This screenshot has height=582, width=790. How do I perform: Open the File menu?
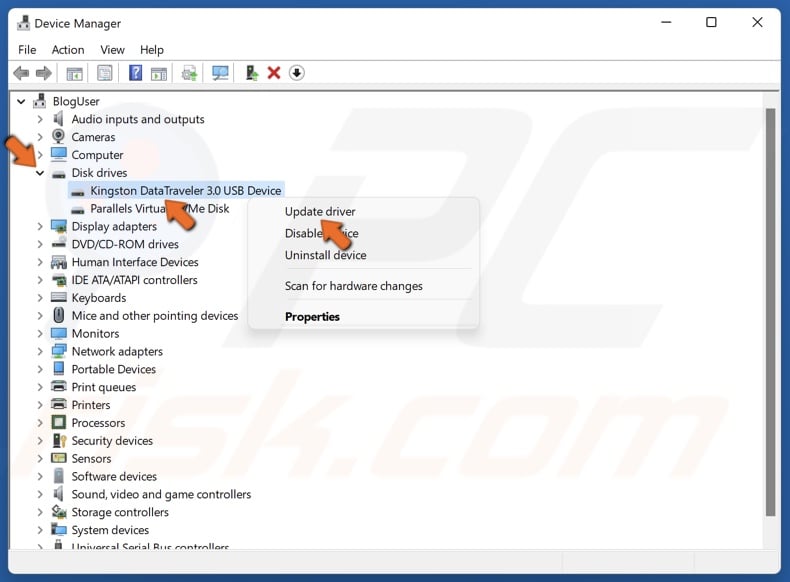27,50
